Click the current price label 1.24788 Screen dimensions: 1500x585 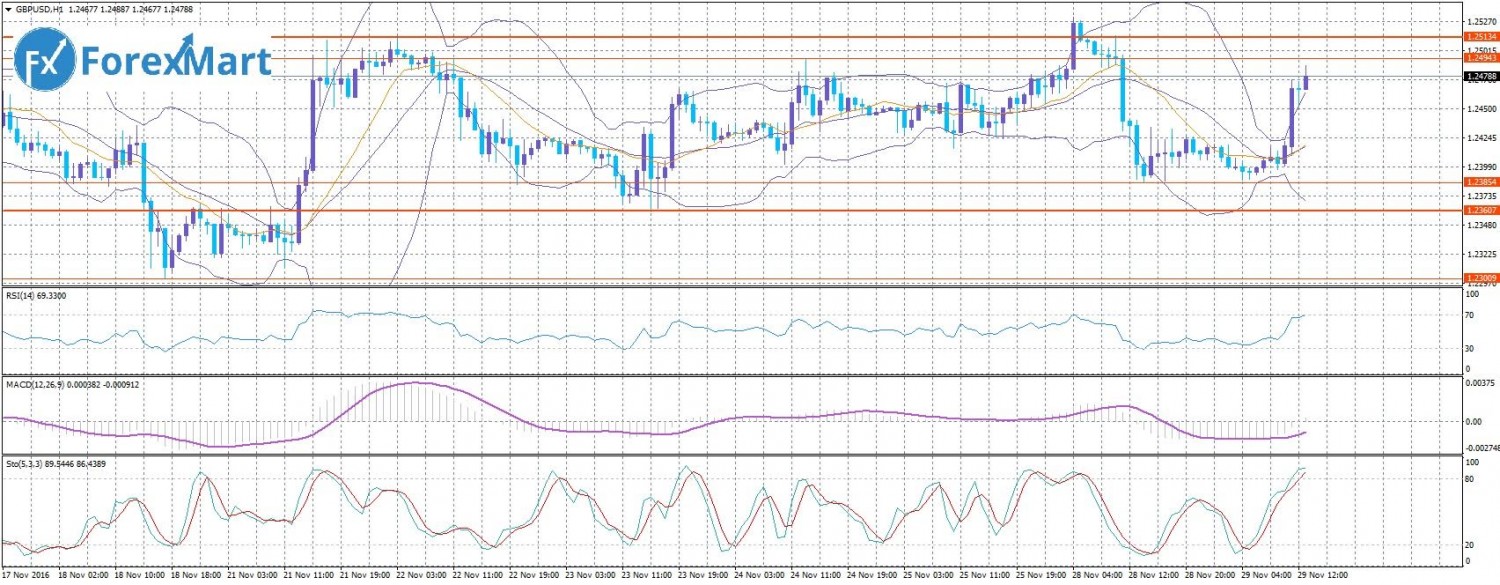(1479, 76)
